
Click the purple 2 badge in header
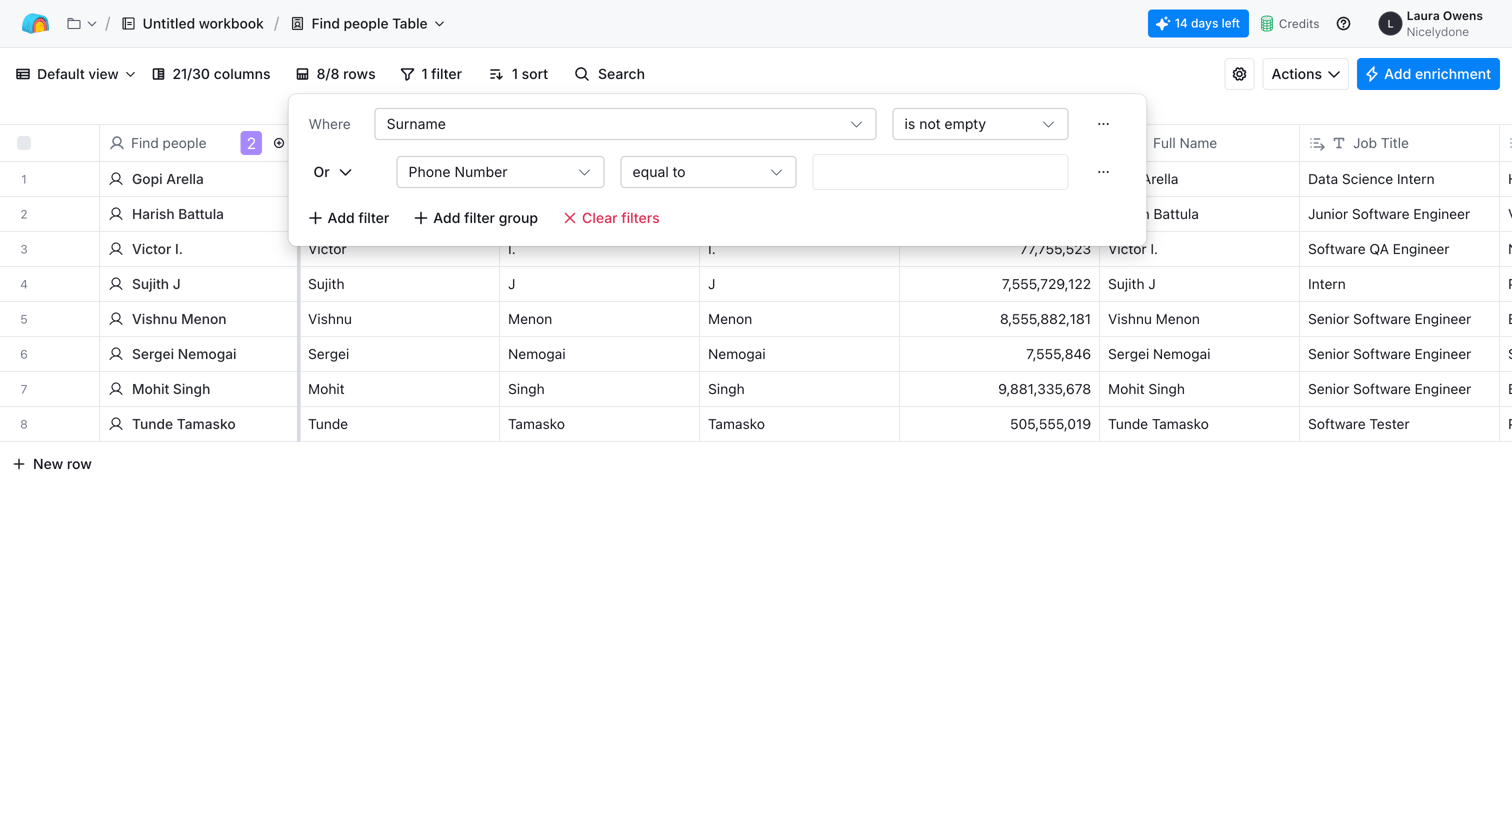click(251, 143)
